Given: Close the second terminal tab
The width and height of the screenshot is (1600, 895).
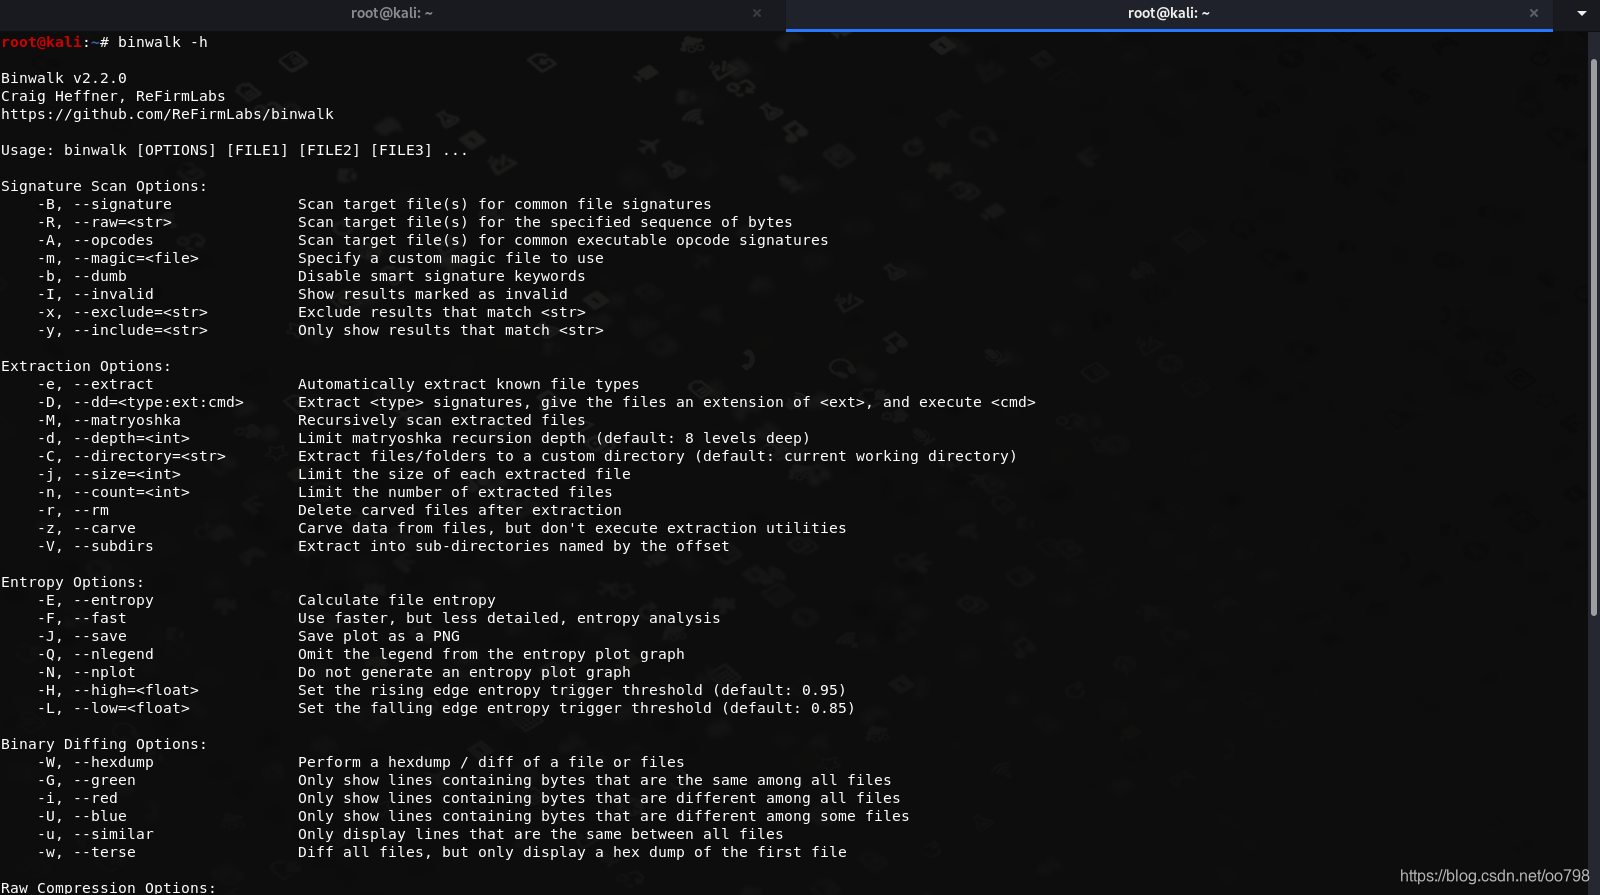Looking at the screenshot, I should (x=1534, y=13).
